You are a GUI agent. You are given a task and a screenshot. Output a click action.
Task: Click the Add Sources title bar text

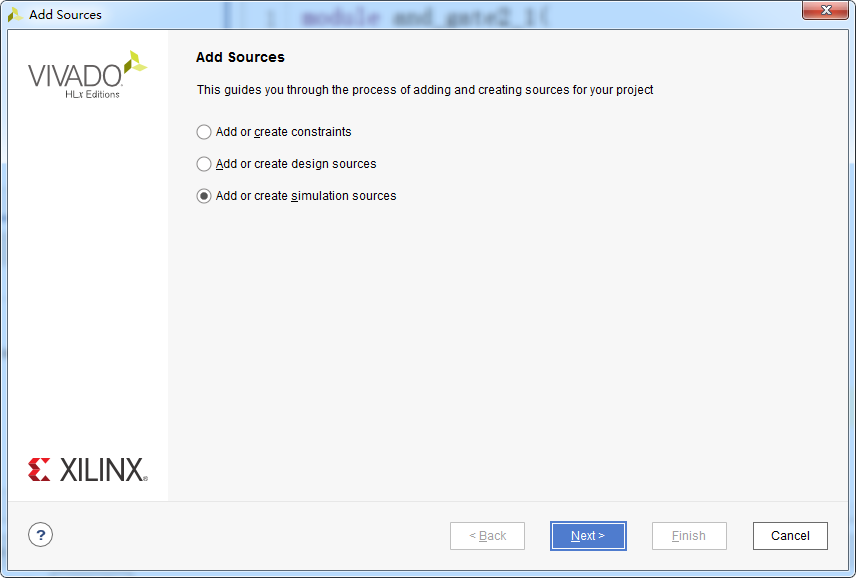coord(66,15)
